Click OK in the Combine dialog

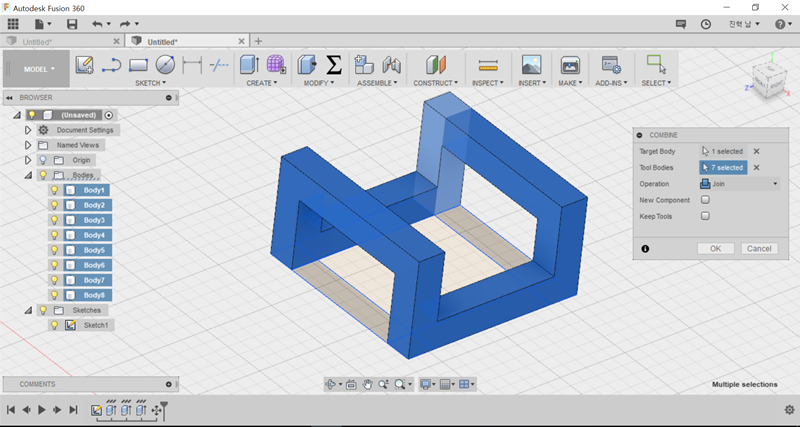715,248
